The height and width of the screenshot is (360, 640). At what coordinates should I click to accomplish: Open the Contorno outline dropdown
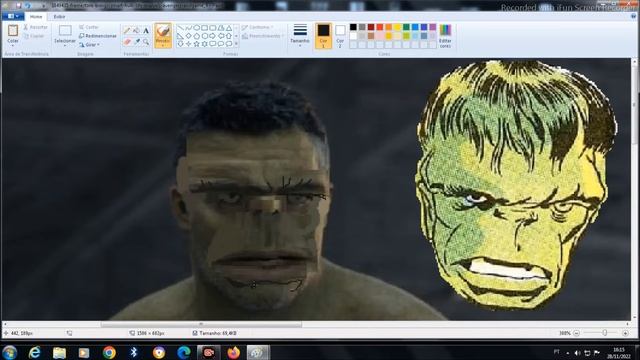(258, 27)
